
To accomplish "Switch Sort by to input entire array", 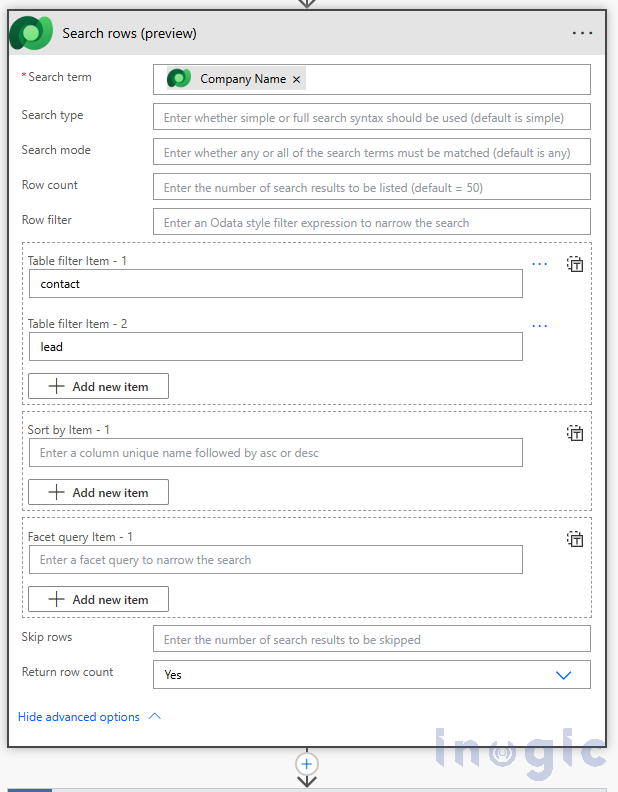I will coord(575,433).
